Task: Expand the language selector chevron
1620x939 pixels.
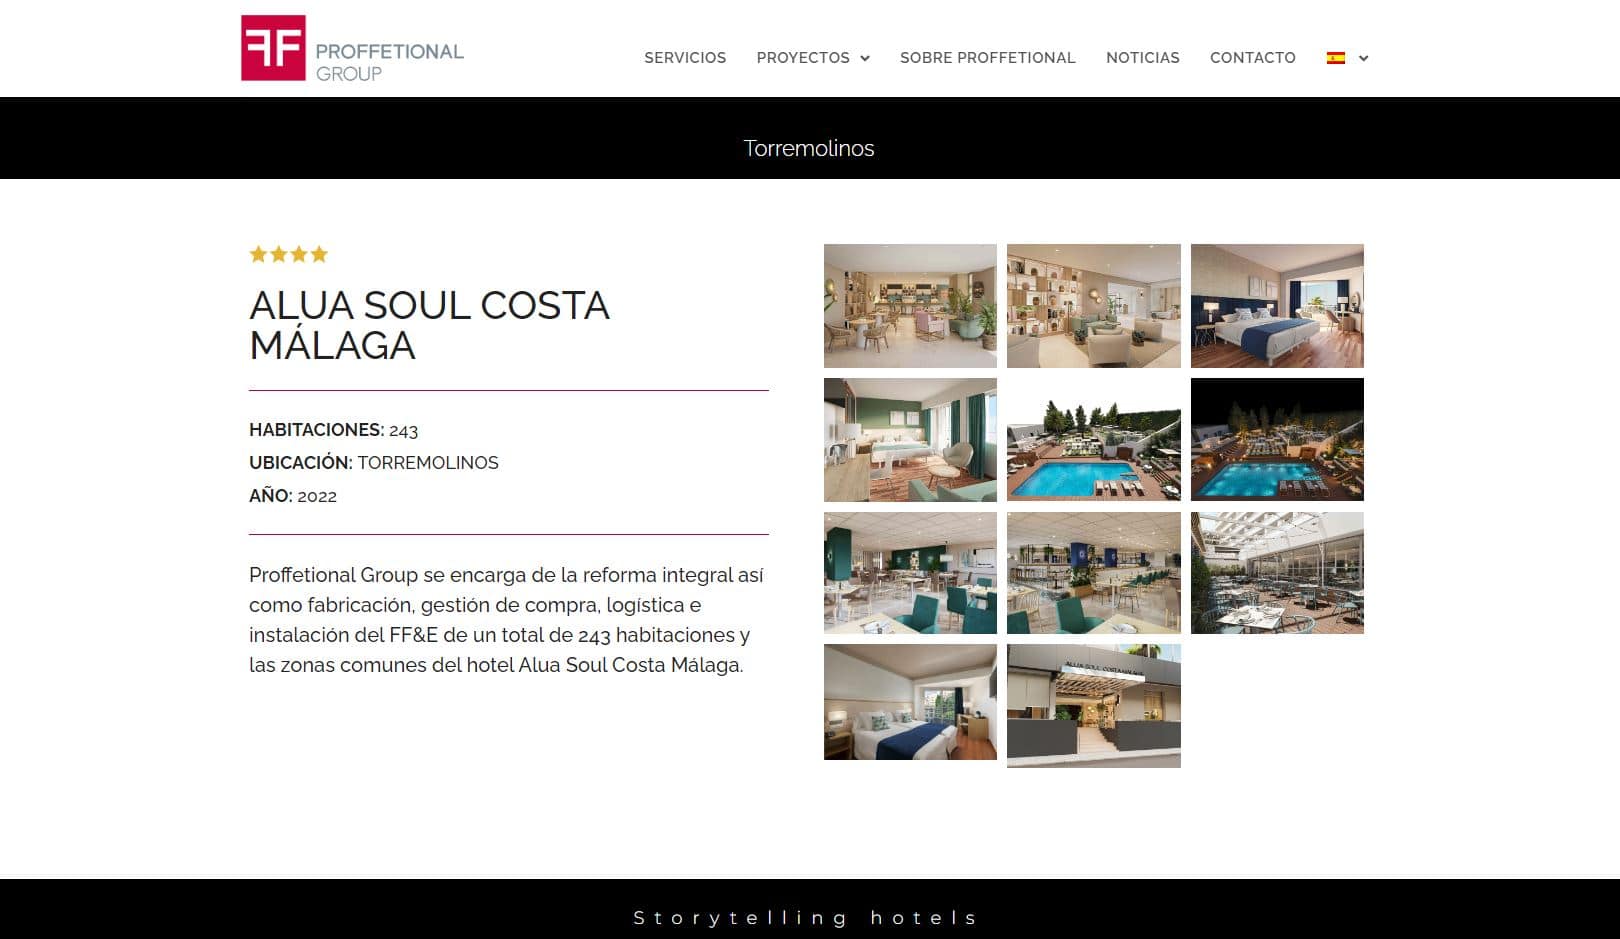Action: point(1363,58)
